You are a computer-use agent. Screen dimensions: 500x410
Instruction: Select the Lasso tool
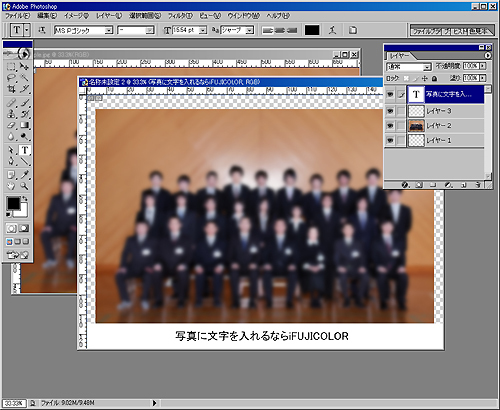11,78
